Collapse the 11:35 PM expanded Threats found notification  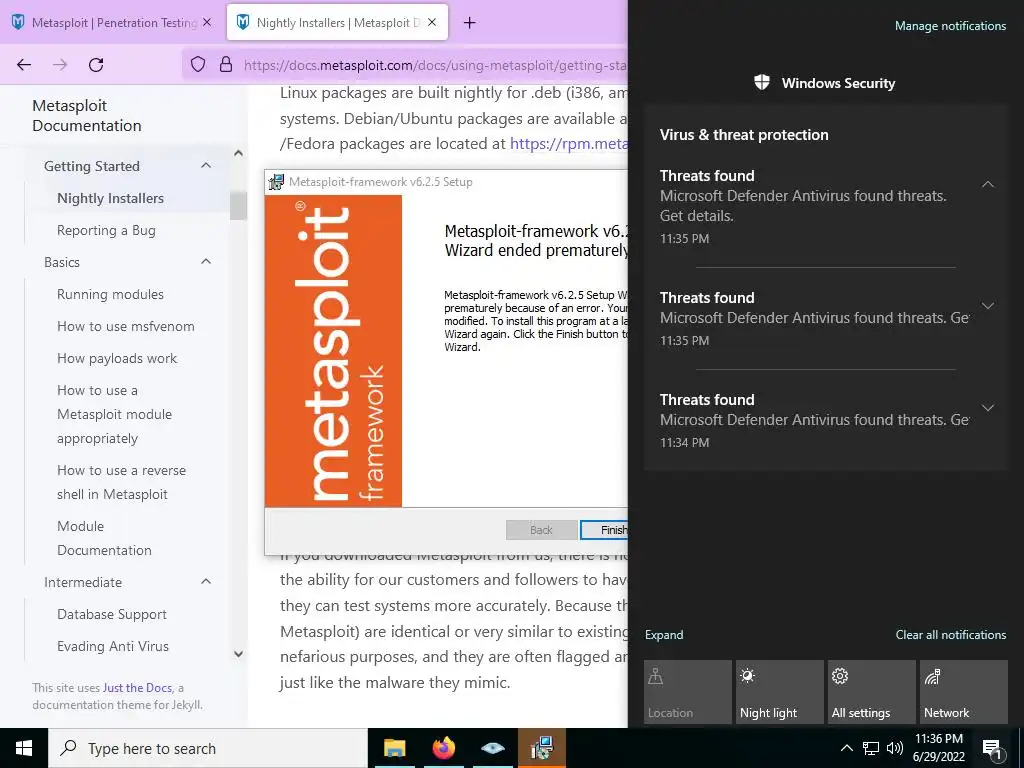(988, 184)
